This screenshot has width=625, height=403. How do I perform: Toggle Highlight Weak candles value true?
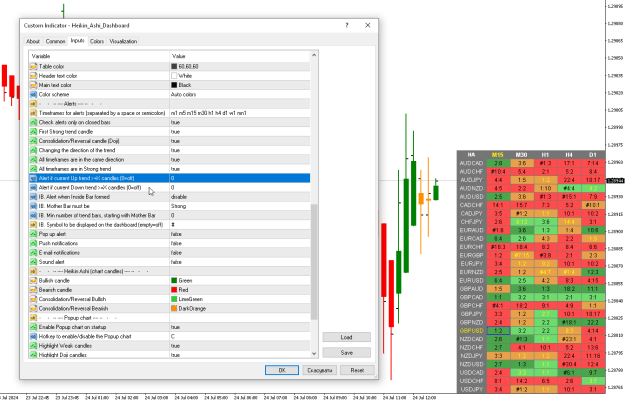(x=240, y=346)
